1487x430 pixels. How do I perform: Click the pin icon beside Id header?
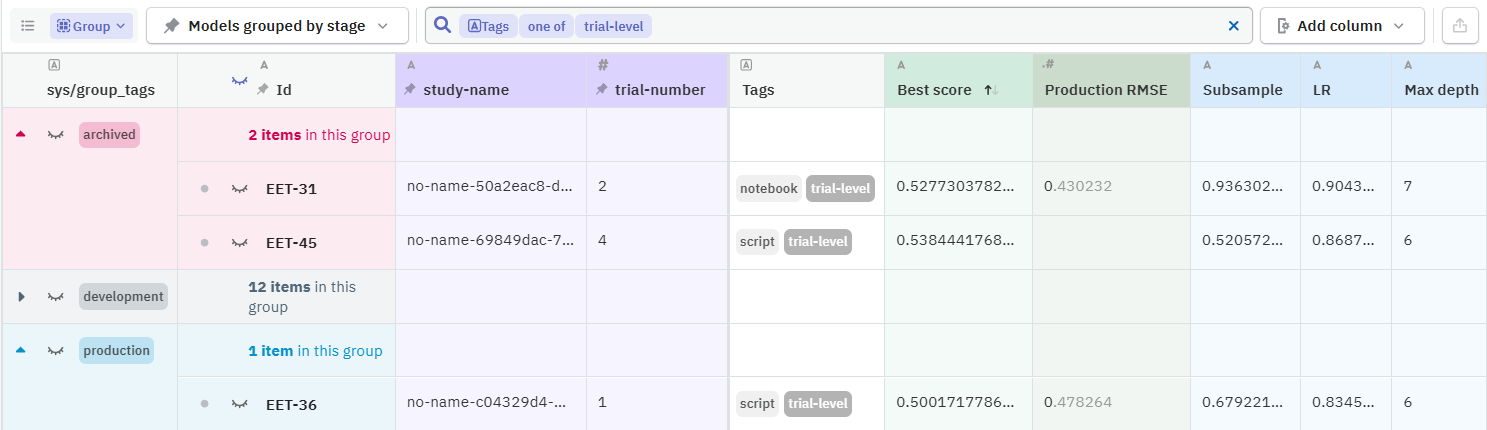[x=263, y=90]
